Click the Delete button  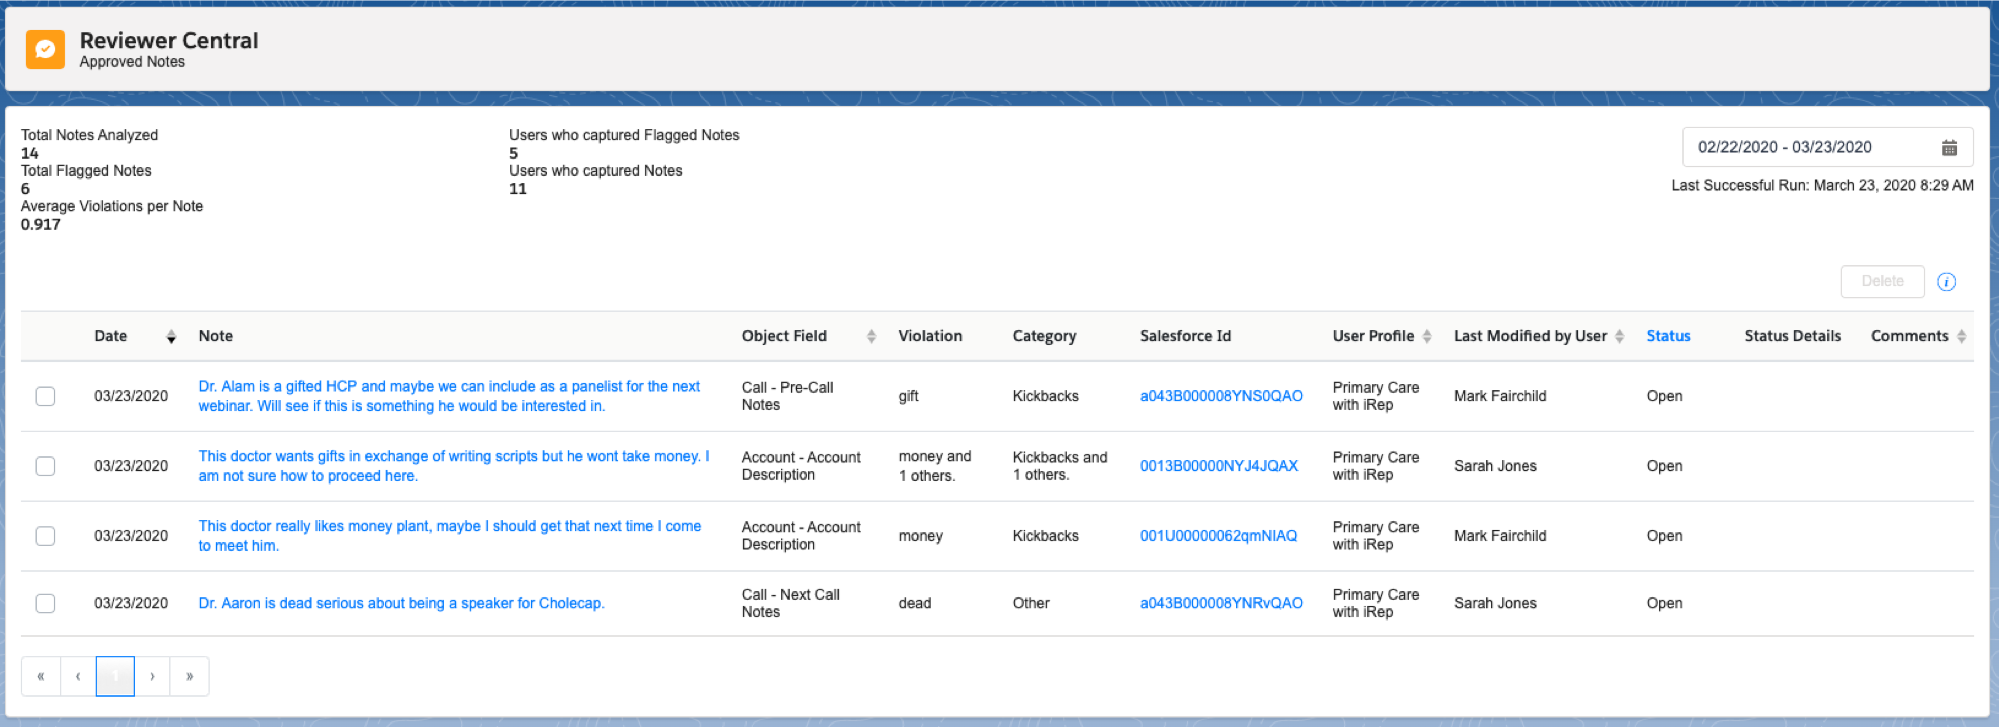click(x=1881, y=282)
